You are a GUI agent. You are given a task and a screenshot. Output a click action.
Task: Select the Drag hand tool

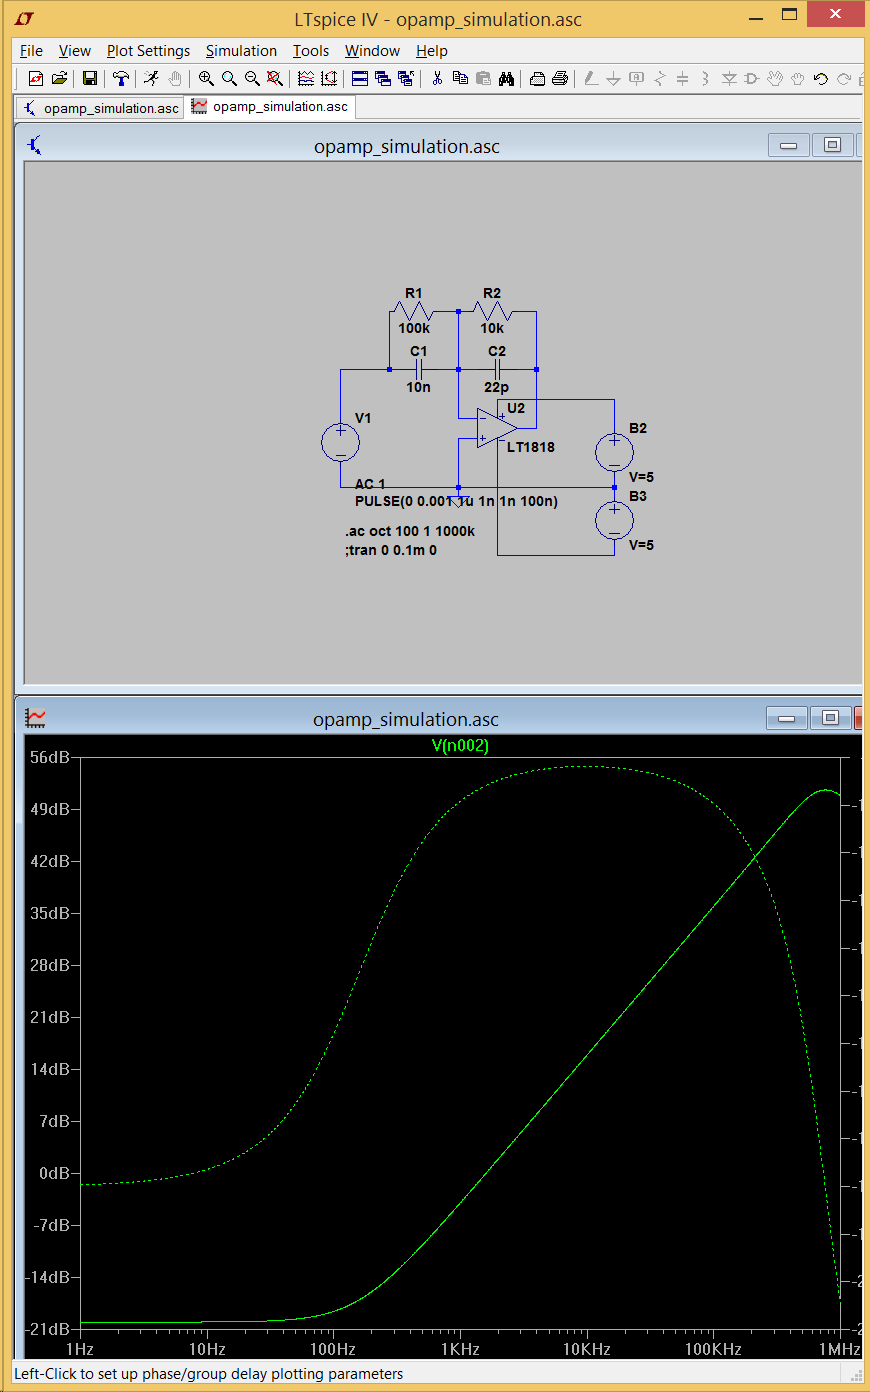(x=798, y=78)
